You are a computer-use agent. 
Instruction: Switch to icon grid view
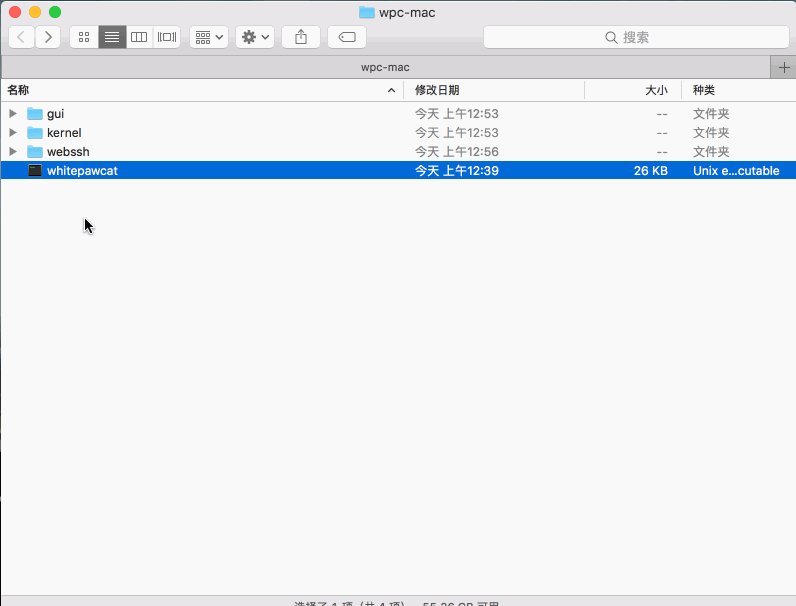coord(84,37)
